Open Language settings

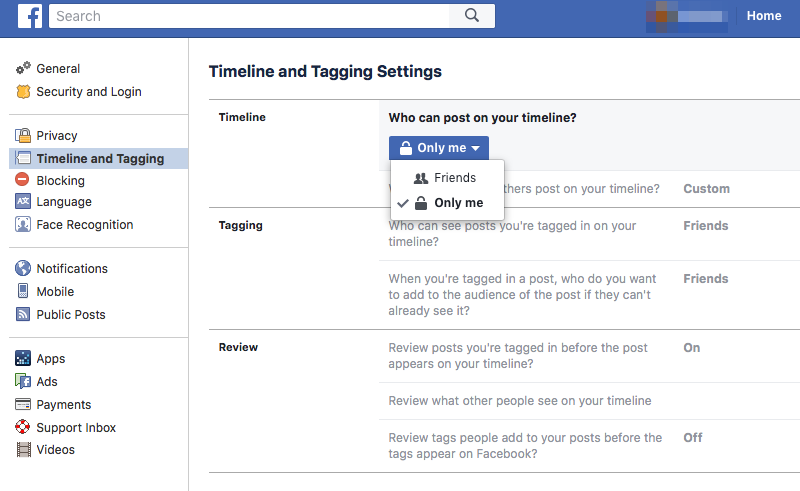pyautogui.click(x=64, y=202)
